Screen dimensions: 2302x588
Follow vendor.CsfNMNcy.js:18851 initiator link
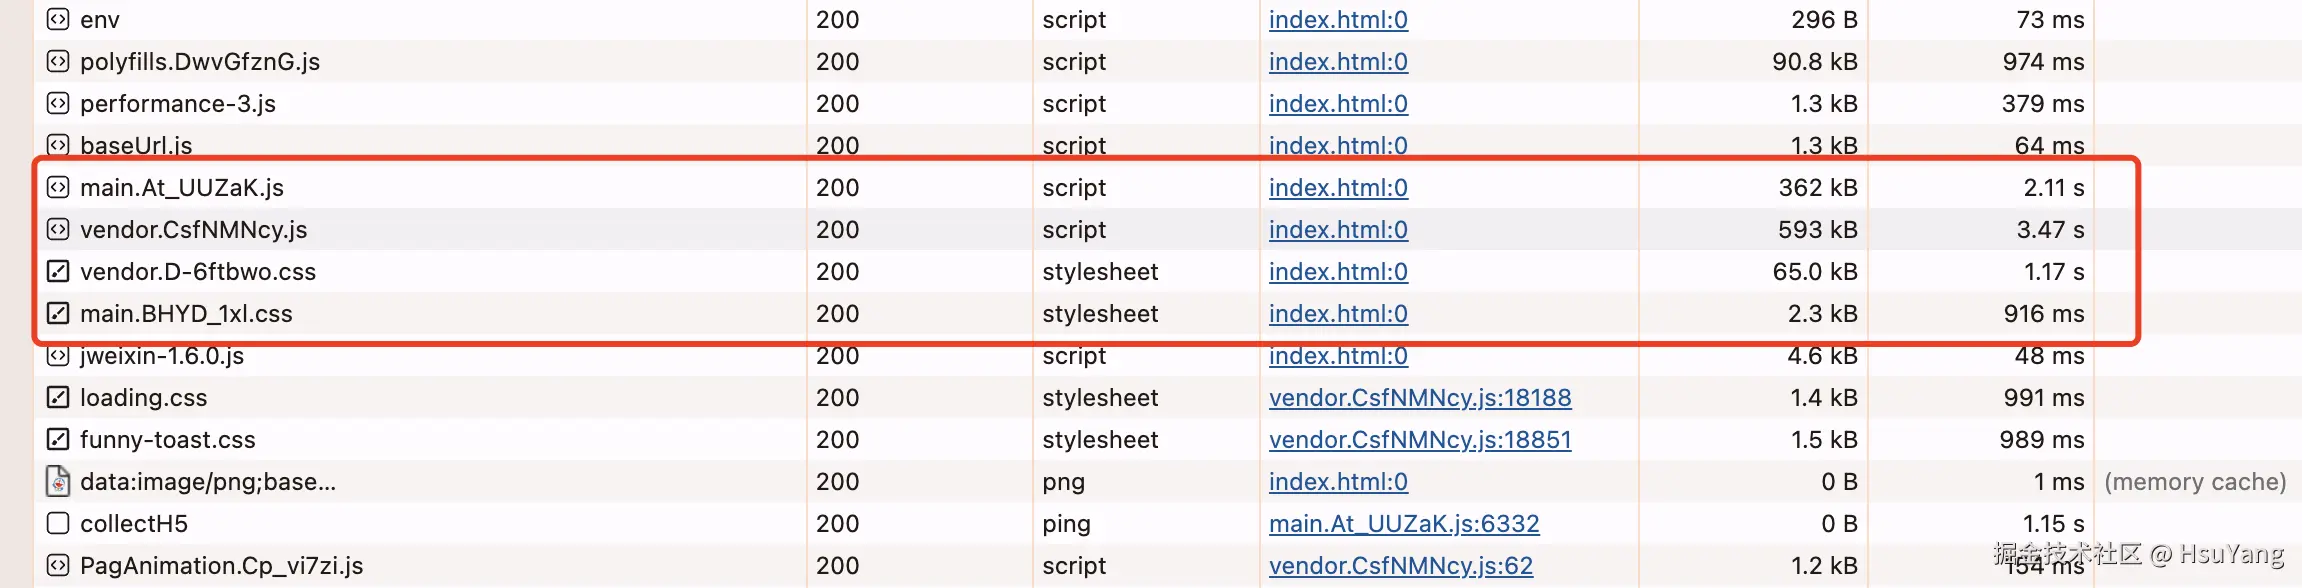(1420, 439)
